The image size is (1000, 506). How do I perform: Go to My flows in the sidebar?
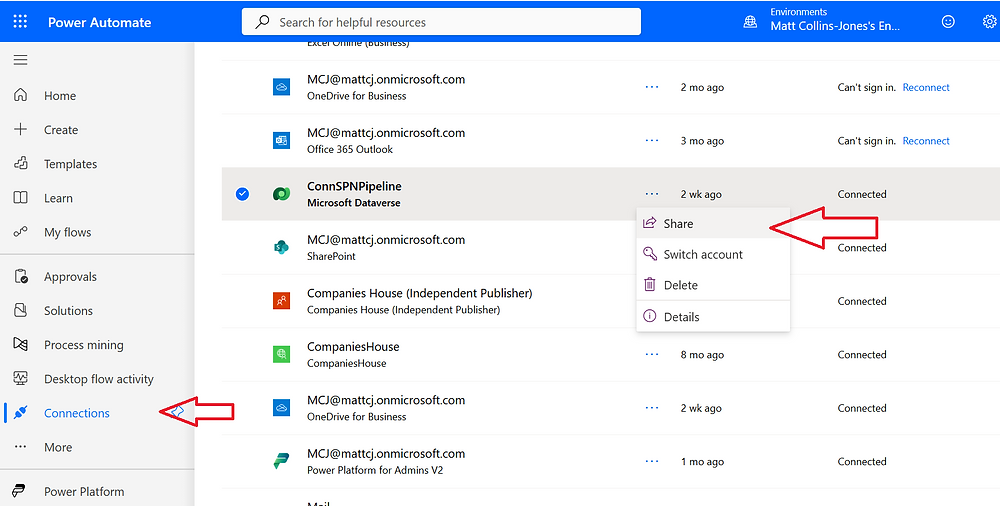point(68,232)
